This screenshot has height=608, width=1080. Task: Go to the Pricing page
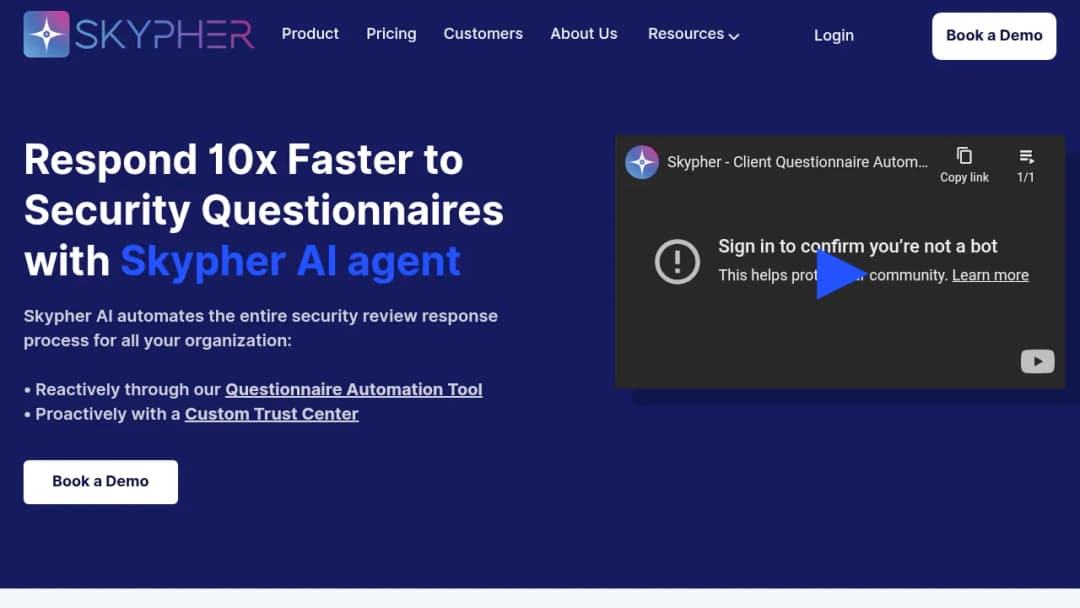[x=391, y=34]
